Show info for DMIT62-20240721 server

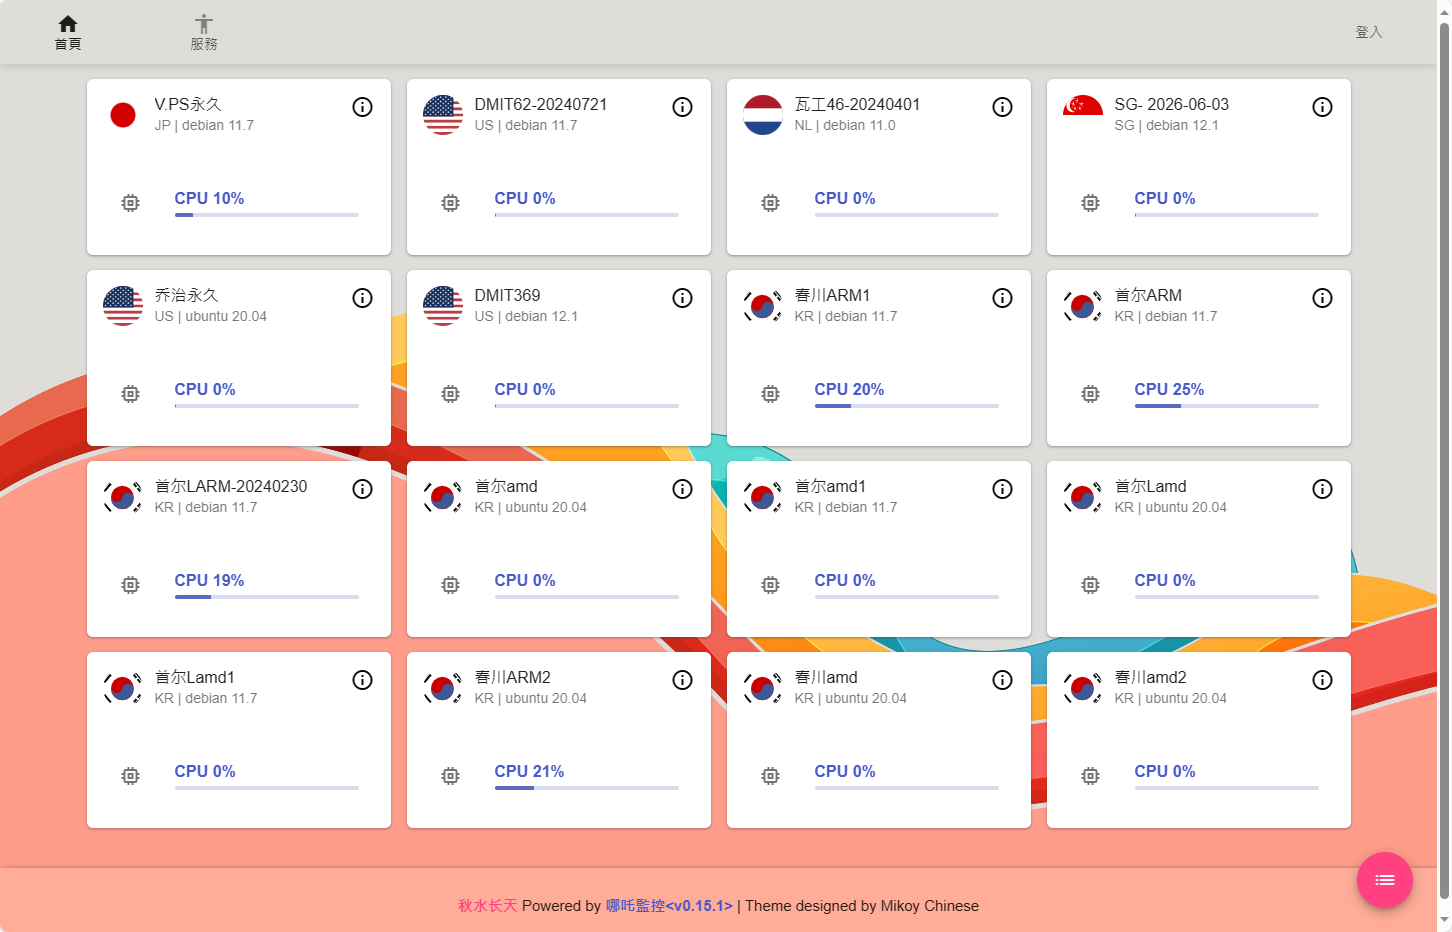pos(682,107)
